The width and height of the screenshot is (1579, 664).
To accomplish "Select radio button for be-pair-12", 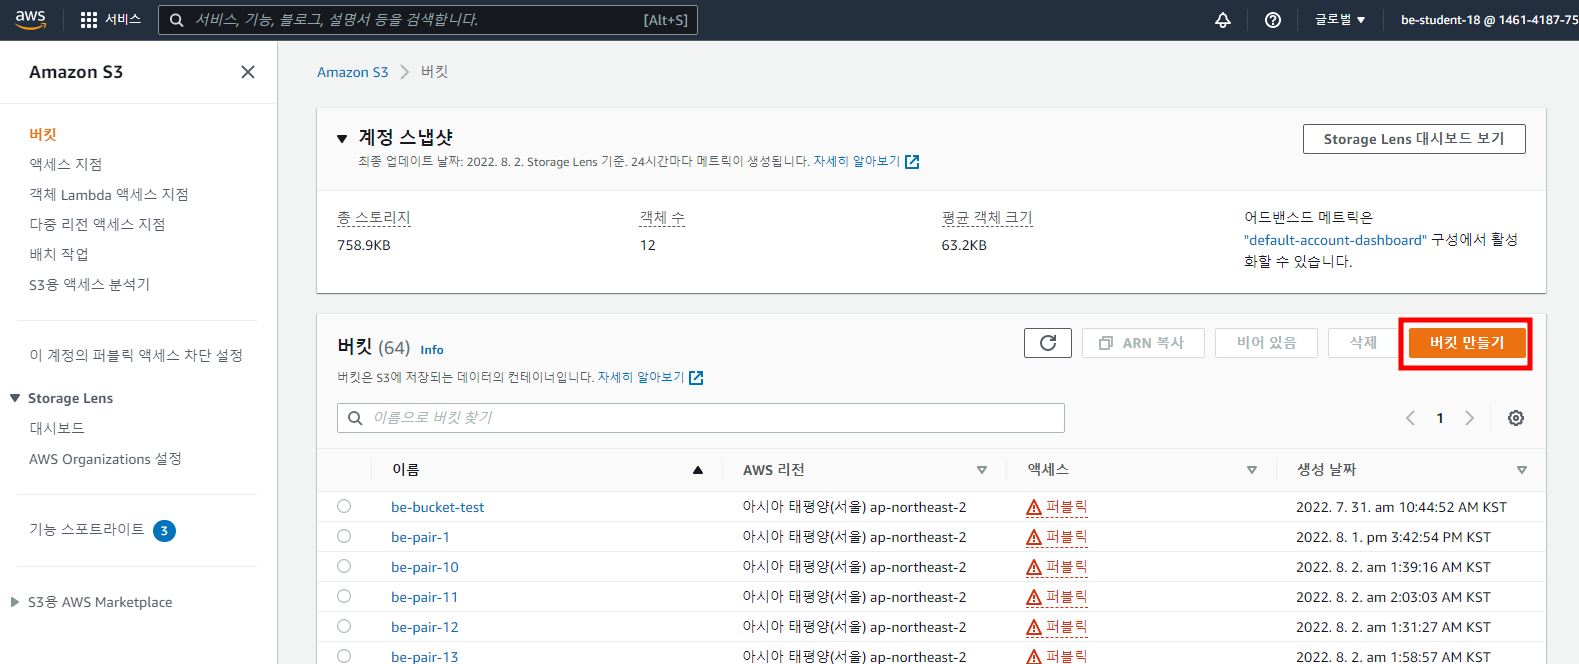I will (344, 626).
